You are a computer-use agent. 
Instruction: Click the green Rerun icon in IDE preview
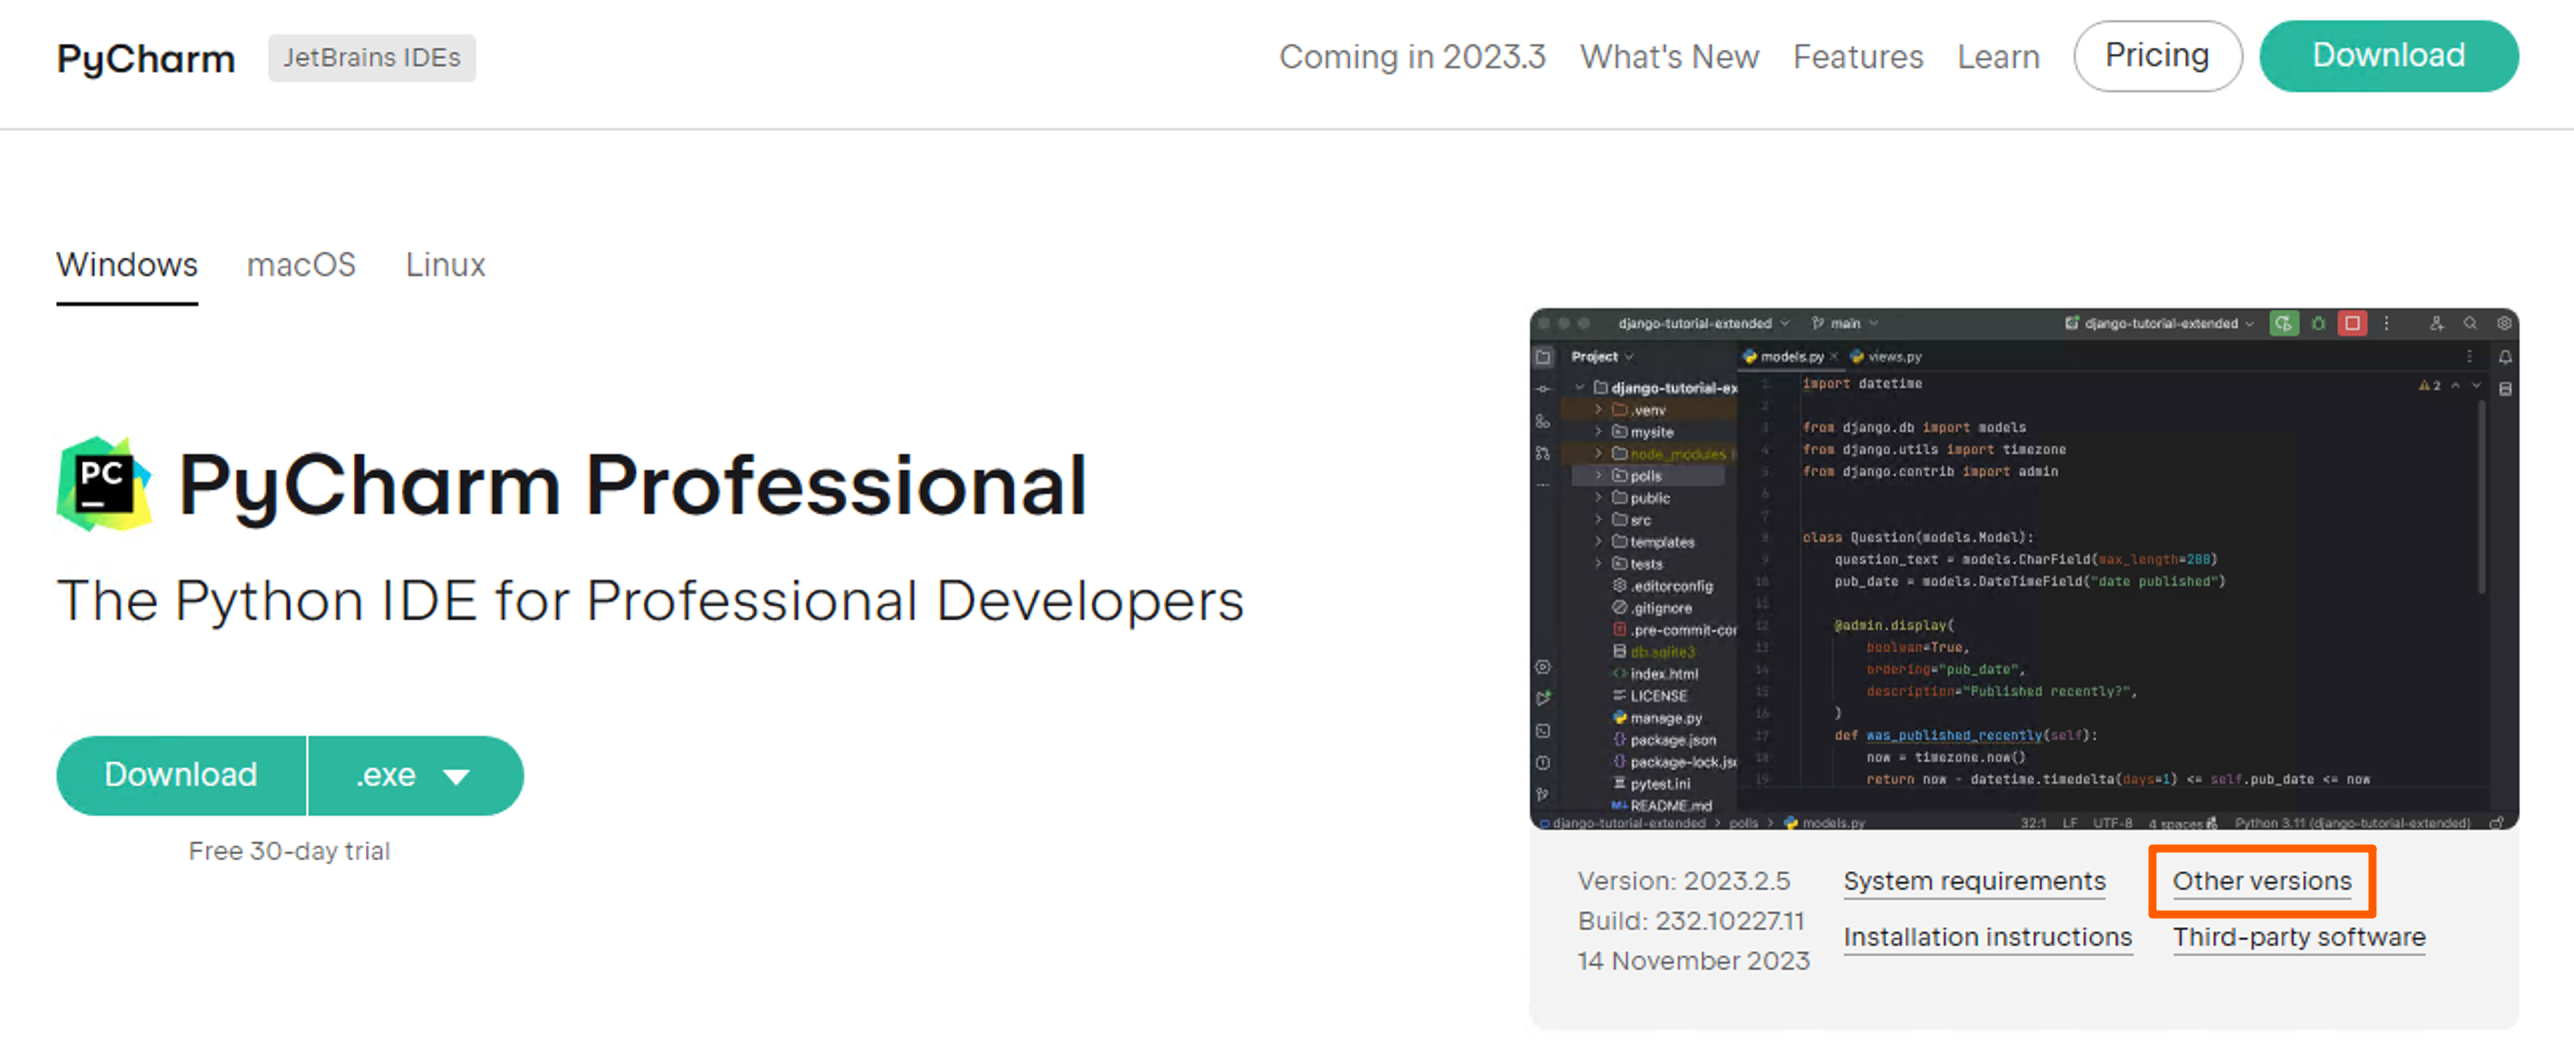pyautogui.click(x=2283, y=323)
